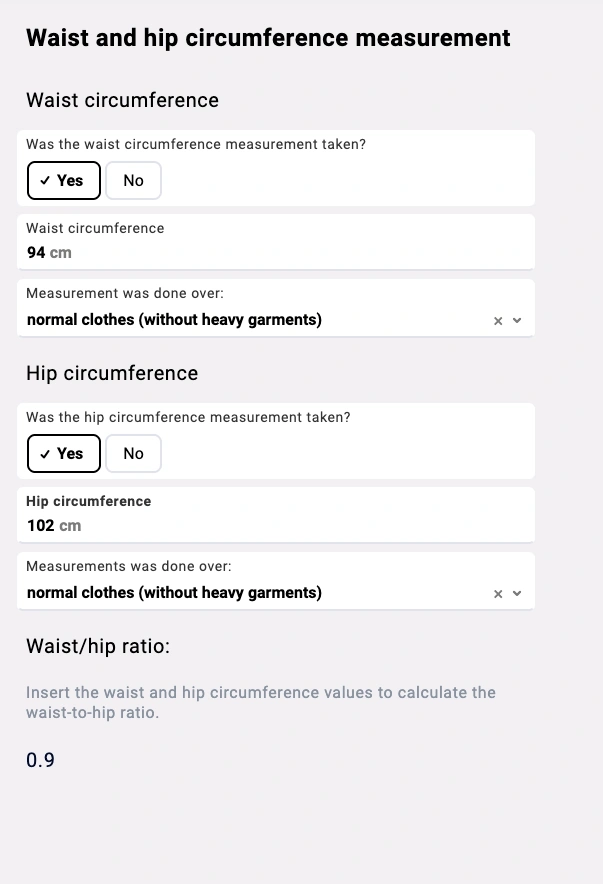Screen dimensions: 603x884
Task: Click the 'Waist circumference' section heading
Action: click(x=122, y=100)
